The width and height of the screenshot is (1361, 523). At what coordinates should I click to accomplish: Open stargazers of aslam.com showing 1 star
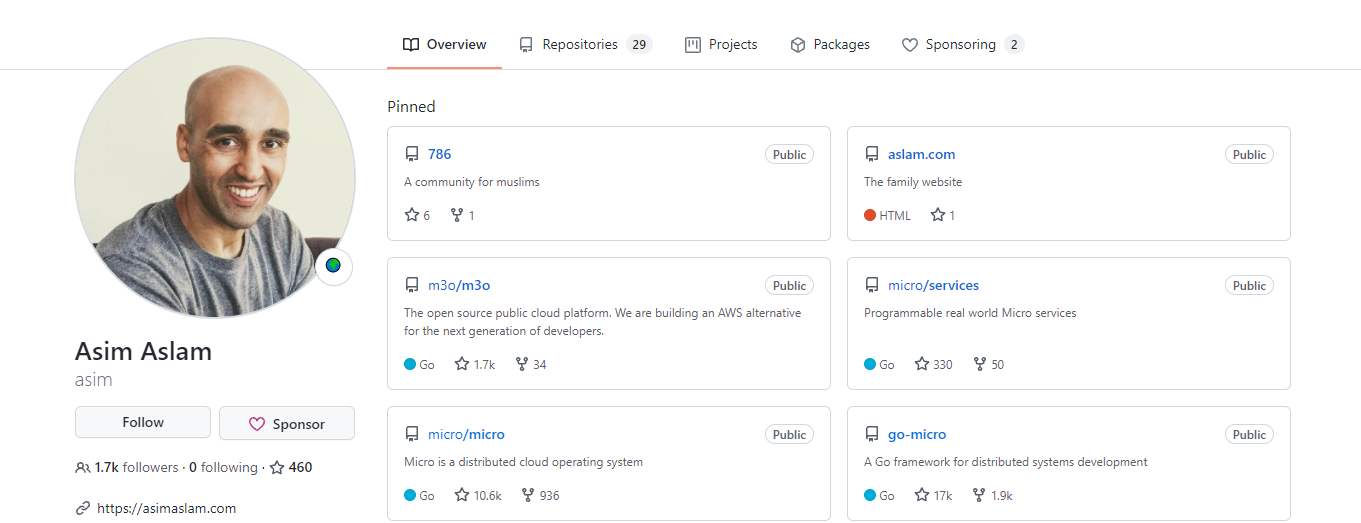[x=943, y=215]
